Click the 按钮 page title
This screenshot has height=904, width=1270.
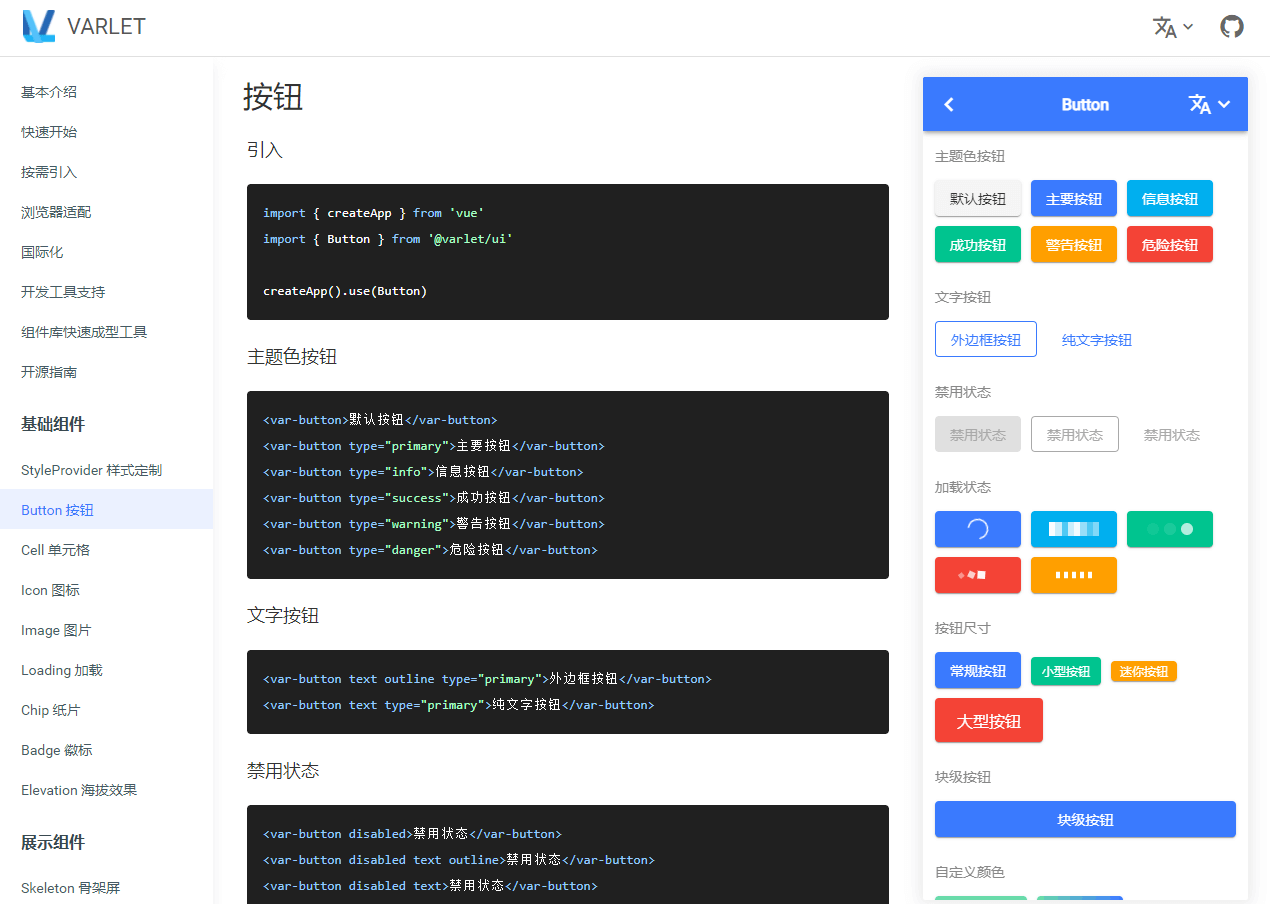pyautogui.click(x=273, y=97)
